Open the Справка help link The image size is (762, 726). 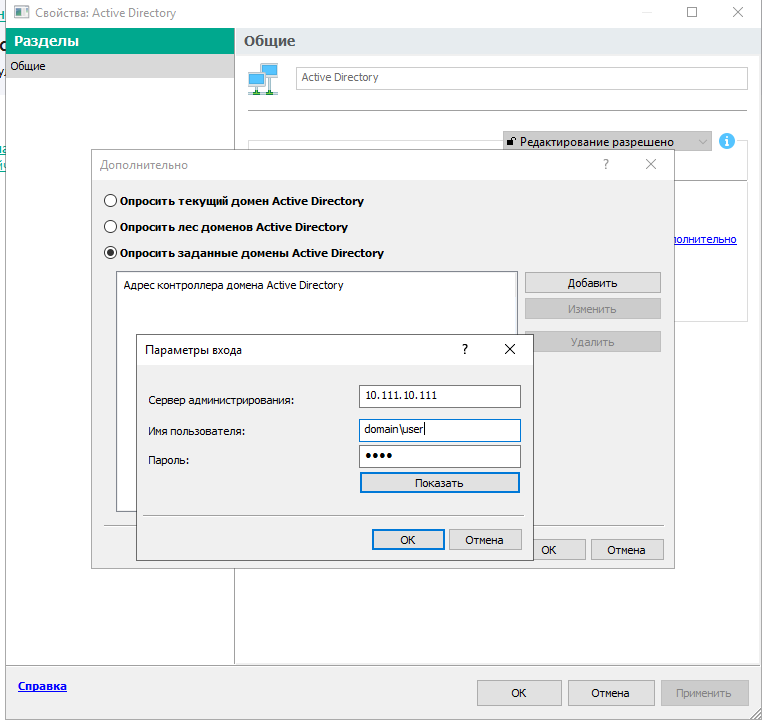click(42, 686)
